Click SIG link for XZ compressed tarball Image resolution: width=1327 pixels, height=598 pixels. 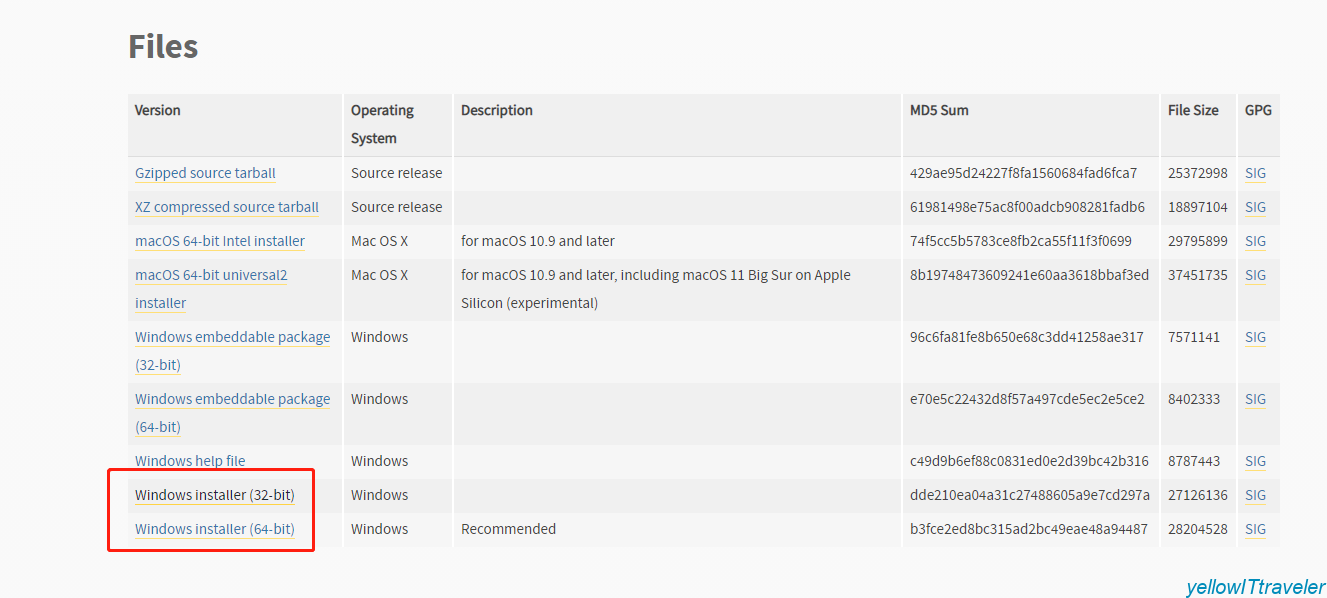[x=1255, y=207]
